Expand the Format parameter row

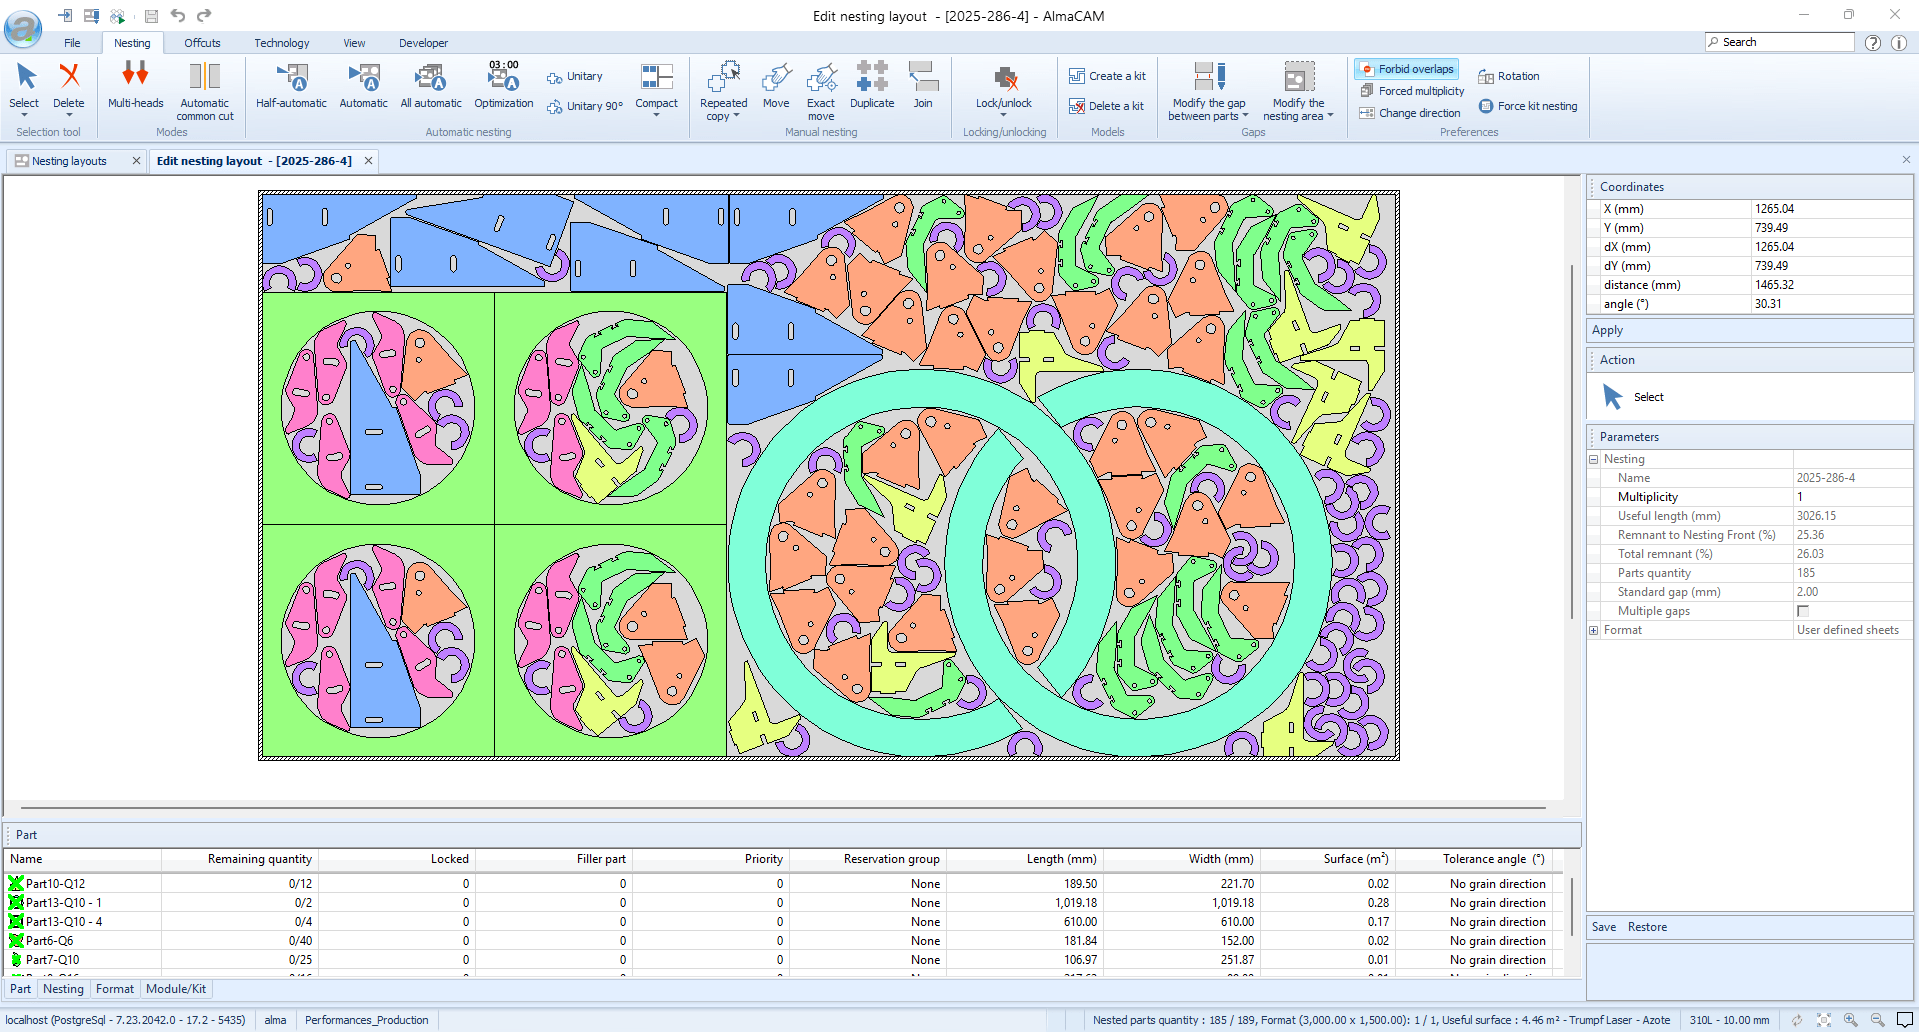click(x=1594, y=630)
